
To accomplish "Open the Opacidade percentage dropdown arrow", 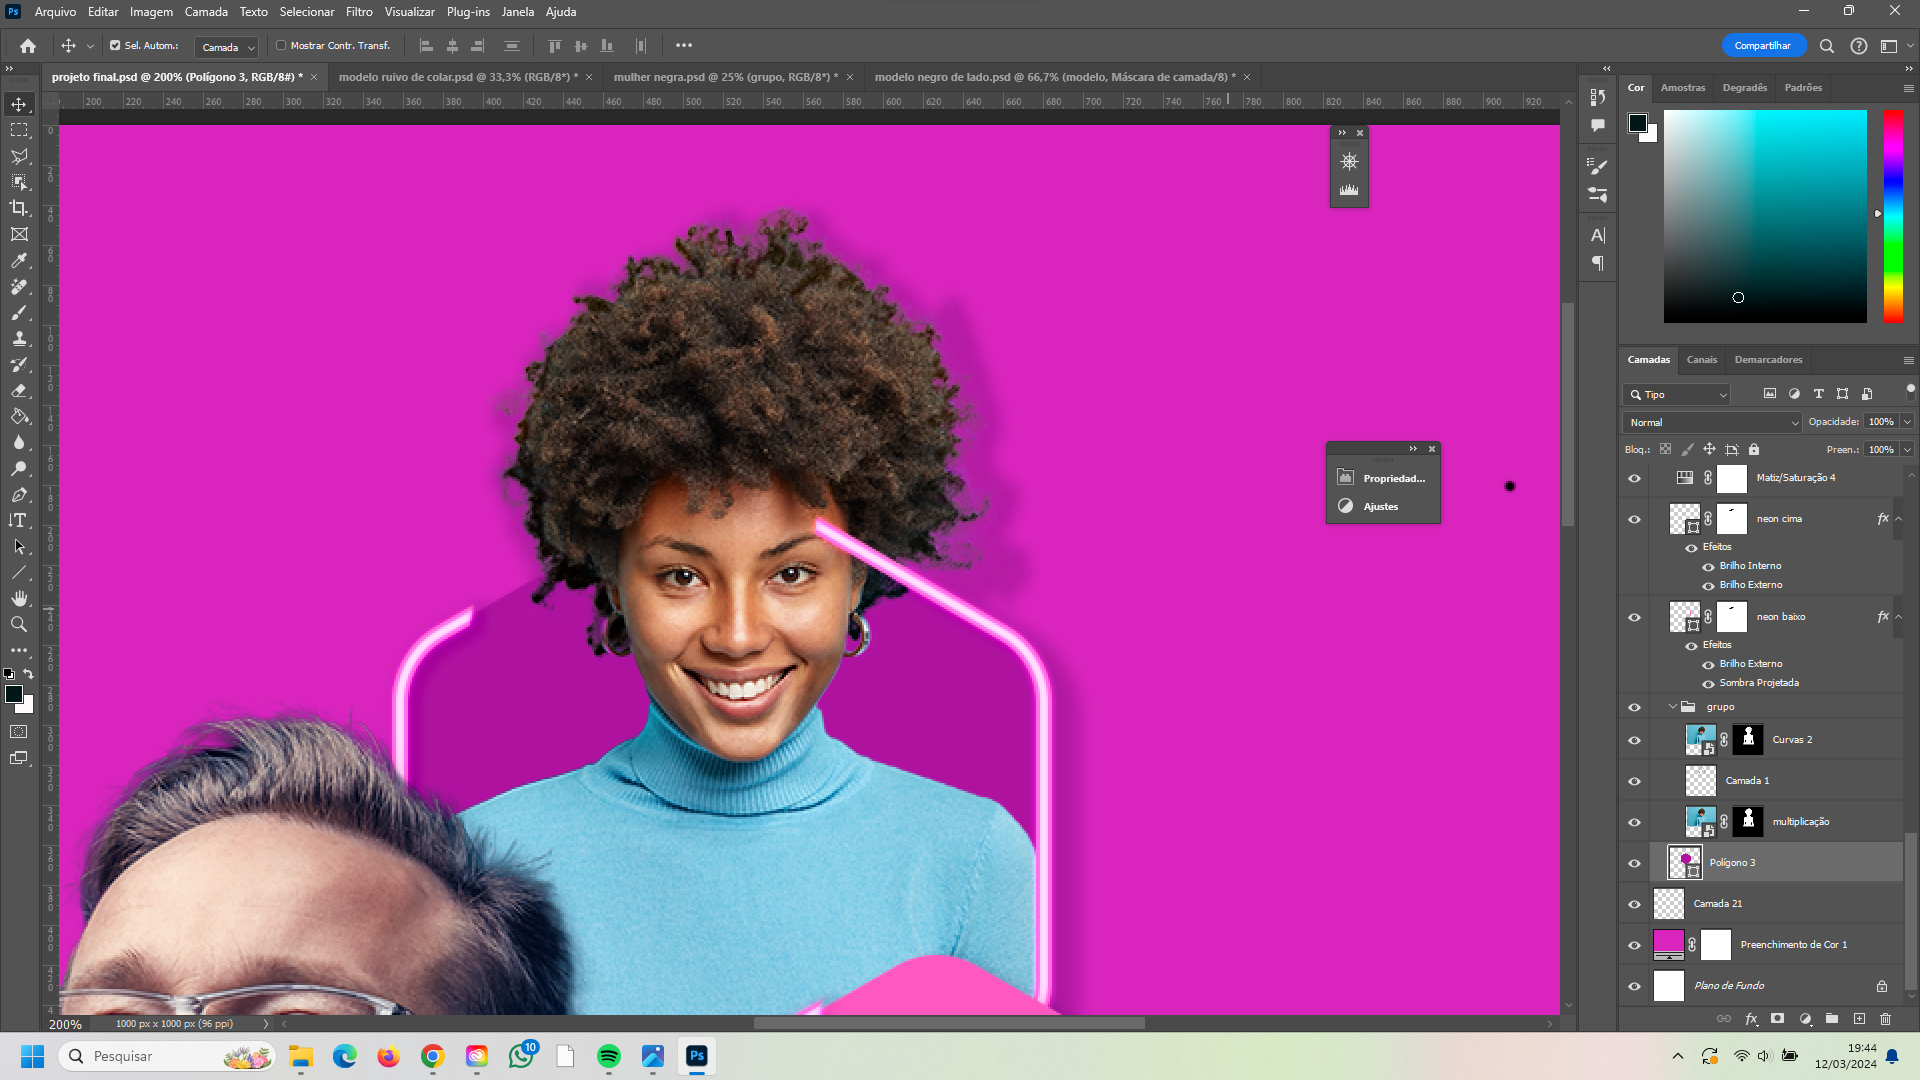I will (x=1907, y=422).
